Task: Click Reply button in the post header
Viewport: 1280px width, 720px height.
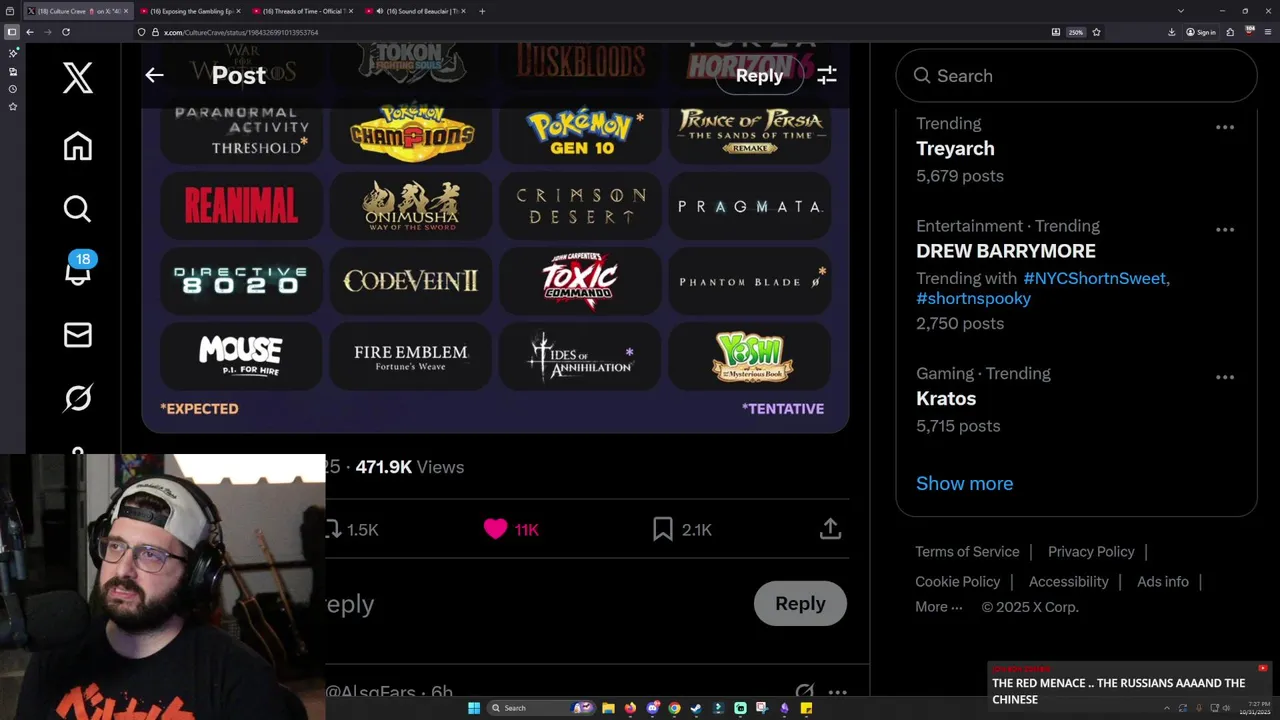Action: (759, 75)
